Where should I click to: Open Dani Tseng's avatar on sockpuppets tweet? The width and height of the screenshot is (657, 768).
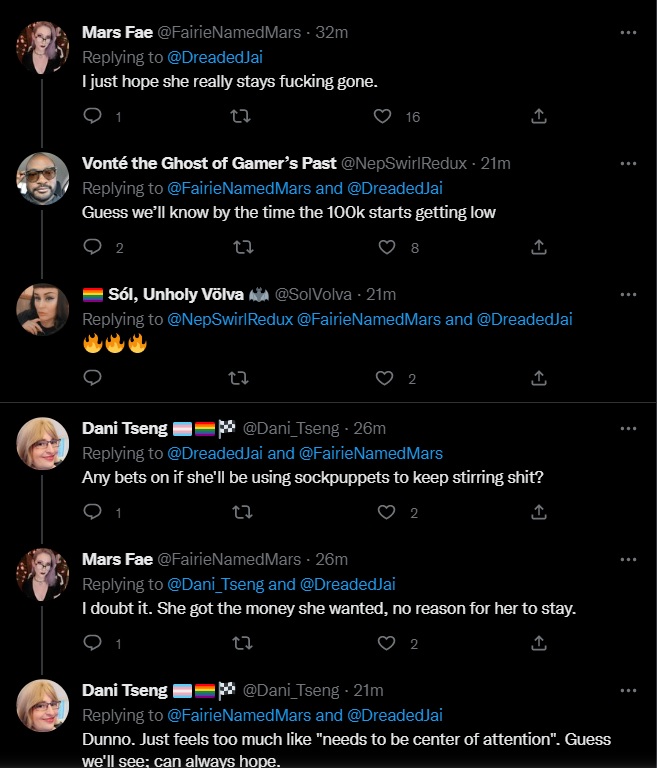click(x=43, y=444)
